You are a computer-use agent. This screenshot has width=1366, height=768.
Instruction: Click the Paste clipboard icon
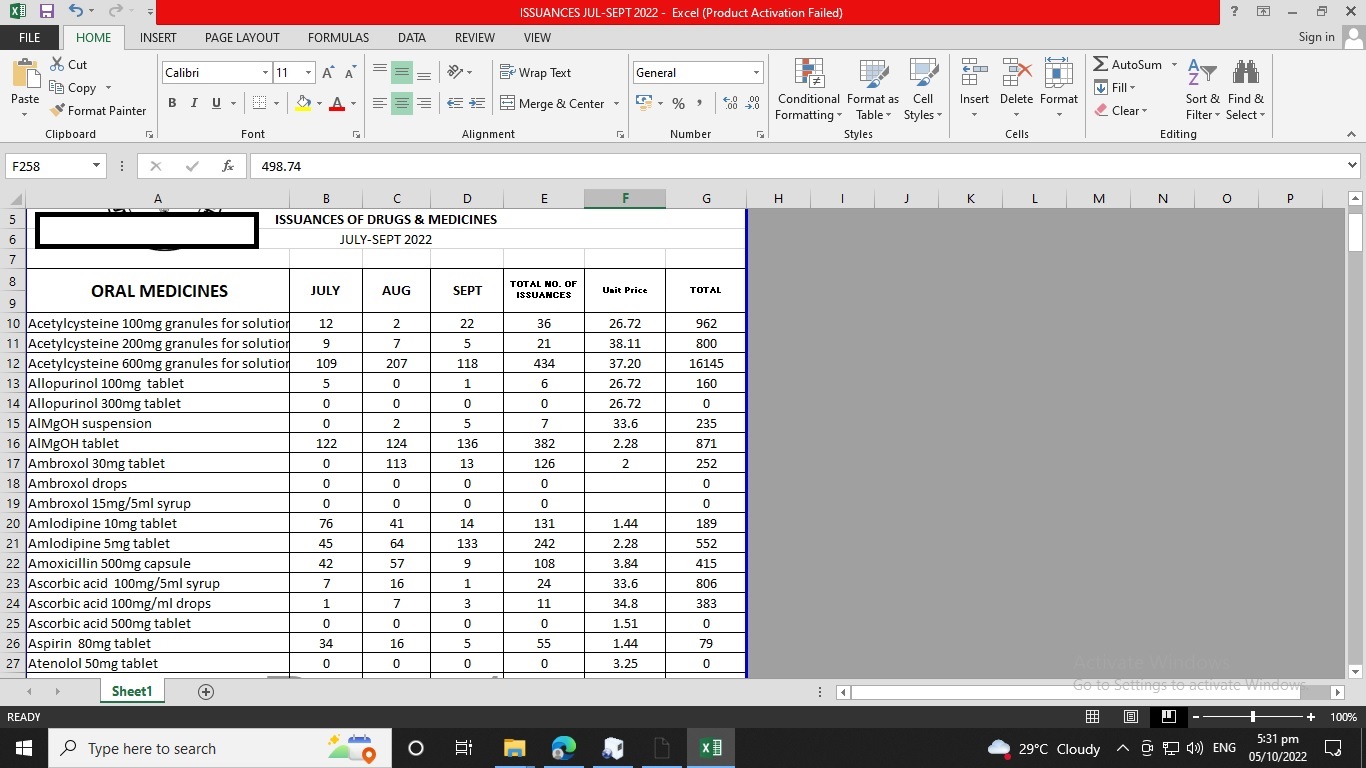(25, 76)
